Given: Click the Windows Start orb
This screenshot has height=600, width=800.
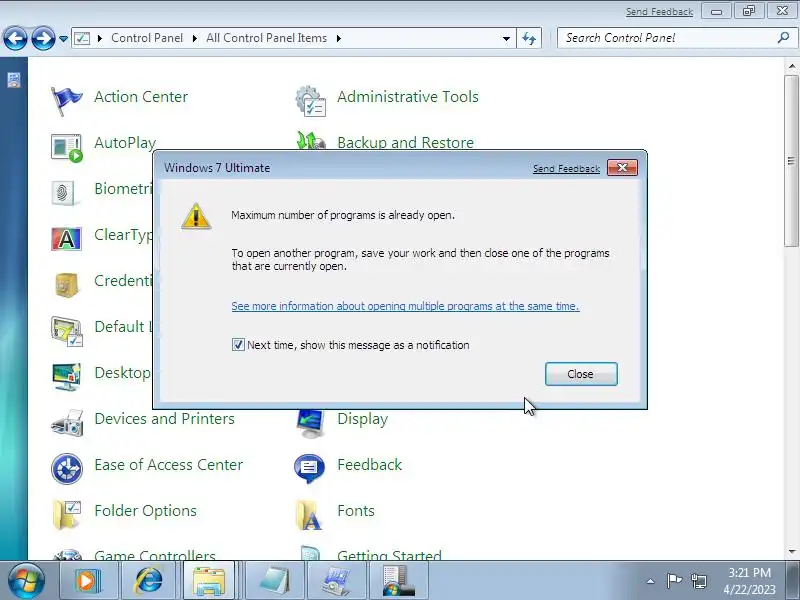Looking at the screenshot, I should click(26, 581).
